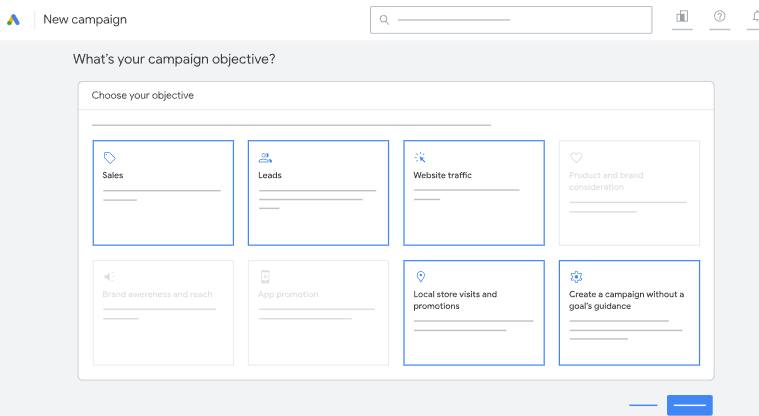
Task: Click the heart icon for brand consideration
Action: pyautogui.click(x=576, y=157)
